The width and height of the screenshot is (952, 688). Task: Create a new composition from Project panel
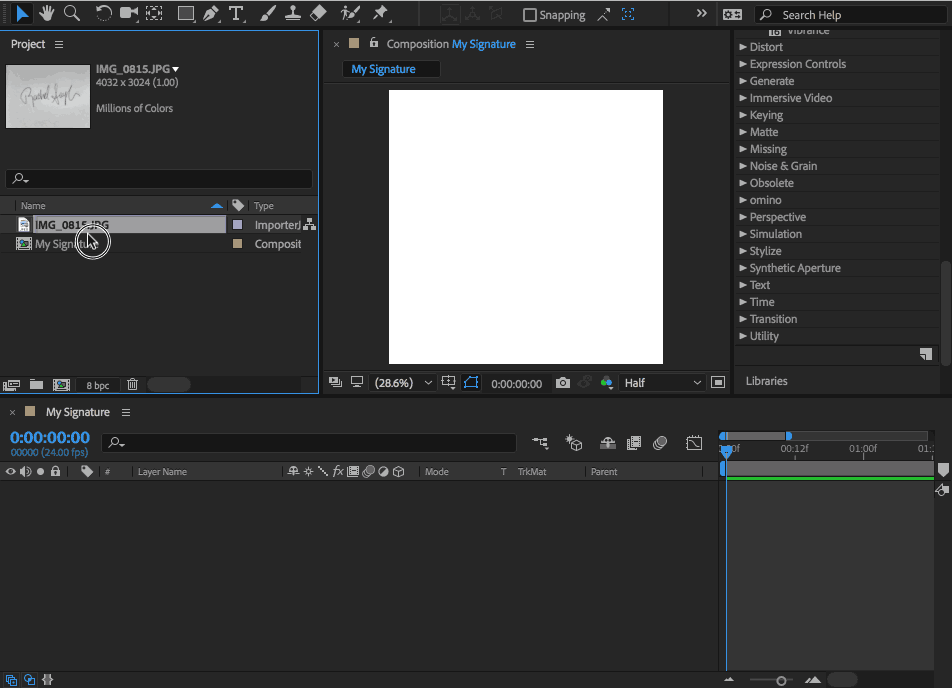coord(61,384)
